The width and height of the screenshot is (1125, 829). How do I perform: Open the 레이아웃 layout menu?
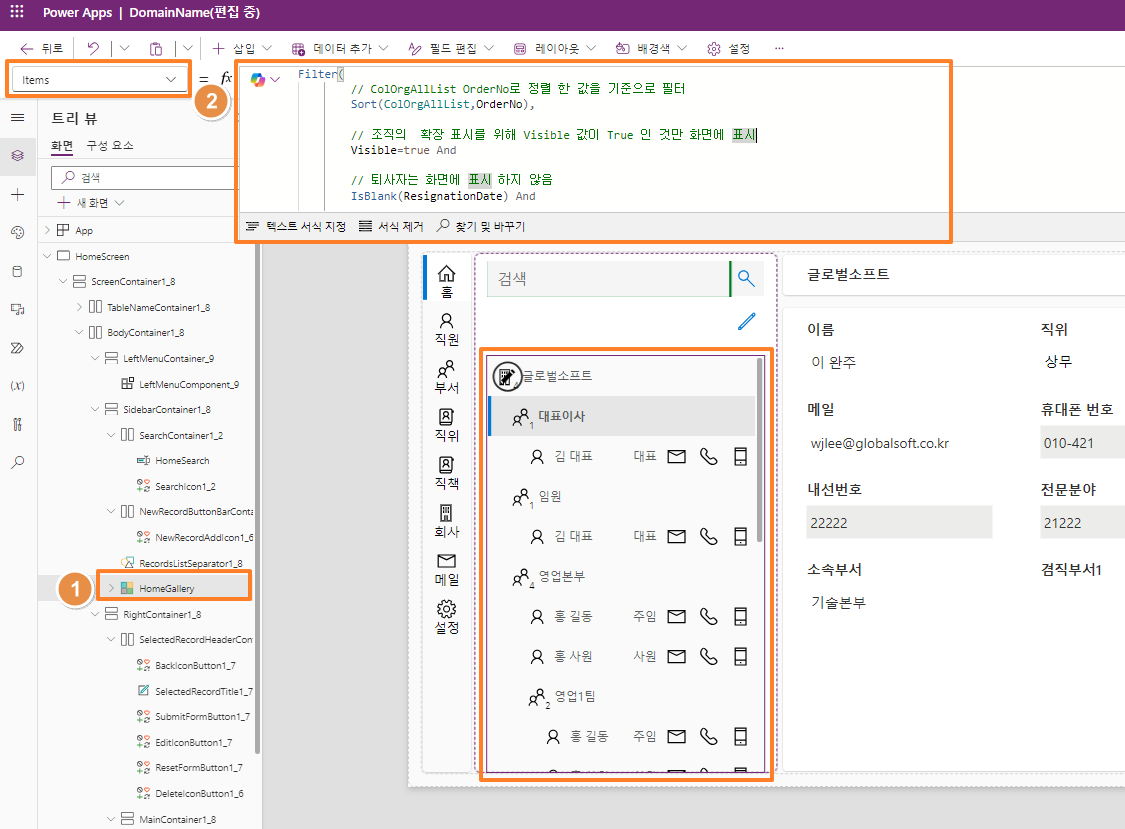pos(555,48)
